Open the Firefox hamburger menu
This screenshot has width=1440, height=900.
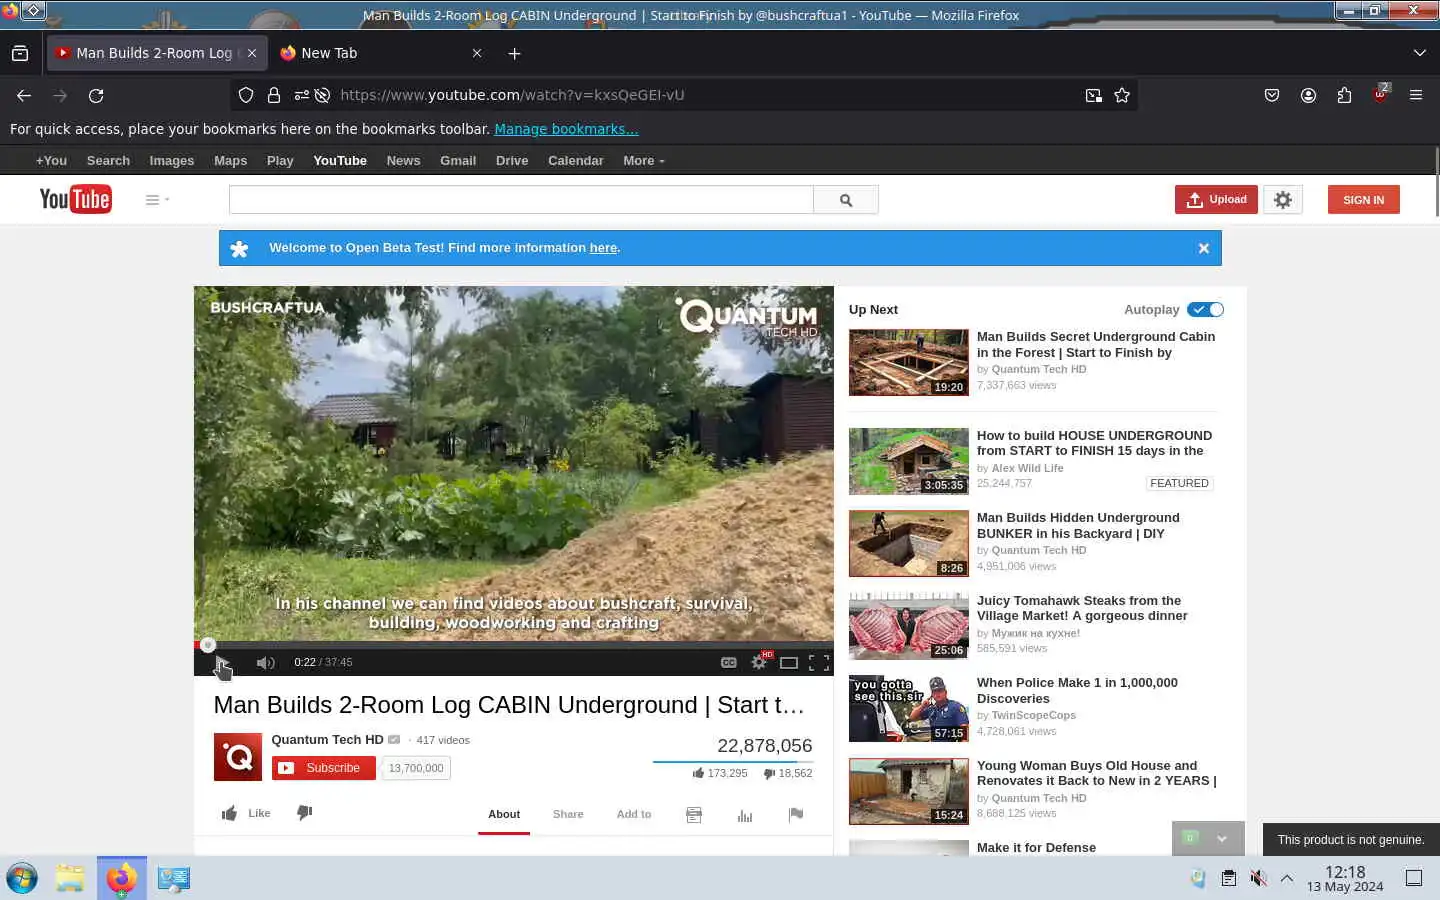tap(1415, 96)
